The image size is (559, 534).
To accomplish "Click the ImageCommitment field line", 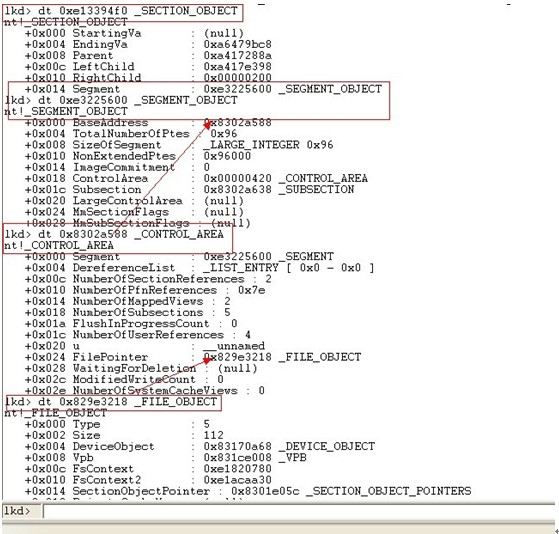I will [x=117, y=167].
